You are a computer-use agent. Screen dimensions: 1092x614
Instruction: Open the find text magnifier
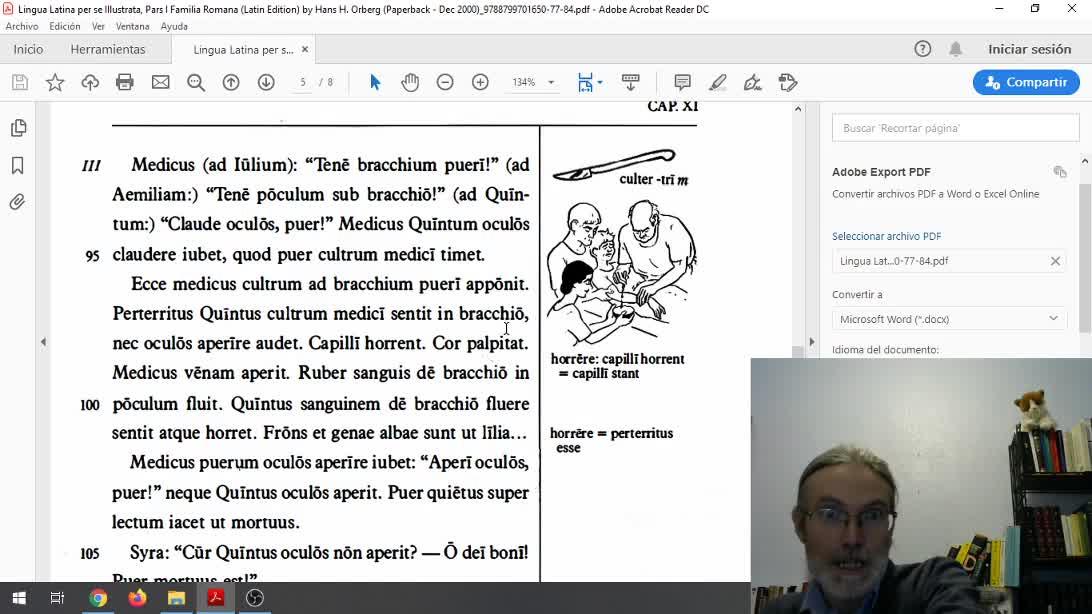(x=196, y=82)
